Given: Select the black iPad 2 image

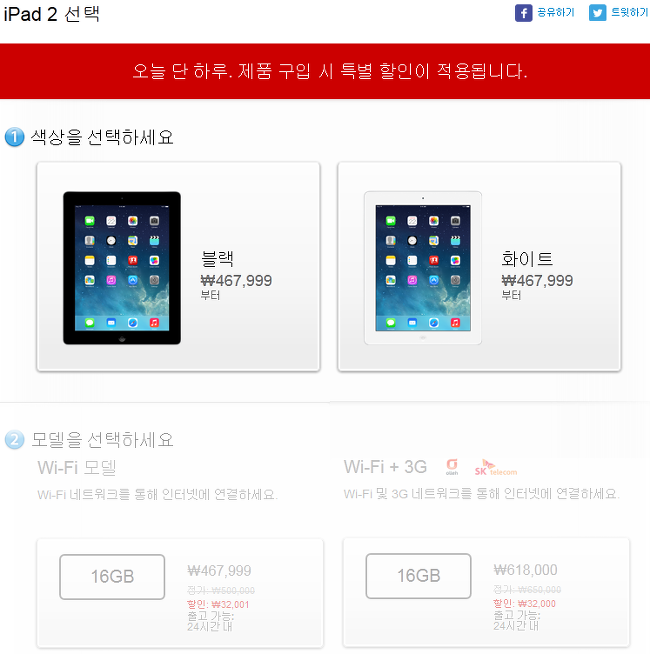Looking at the screenshot, I should coord(122,268).
